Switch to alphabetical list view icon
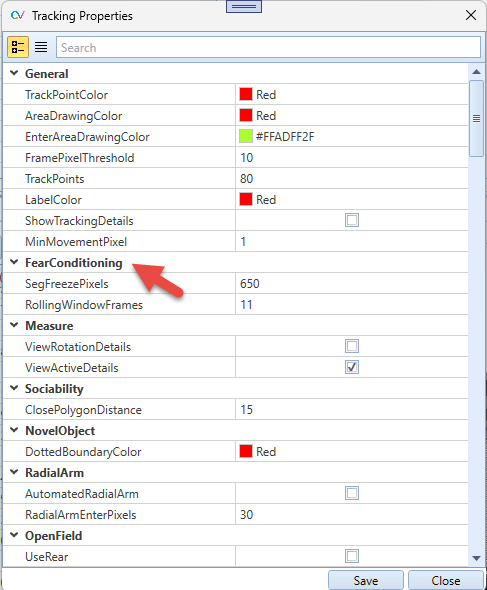This screenshot has width=487, height=590. pos(41,47)
